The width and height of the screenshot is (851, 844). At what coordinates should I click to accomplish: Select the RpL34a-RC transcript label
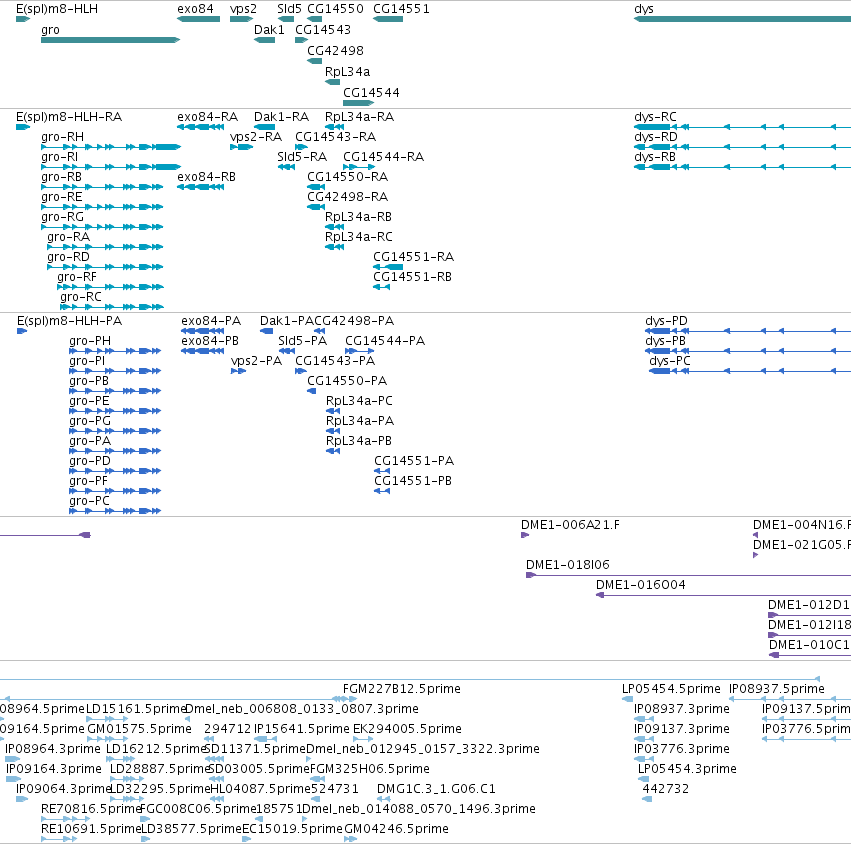359,237
